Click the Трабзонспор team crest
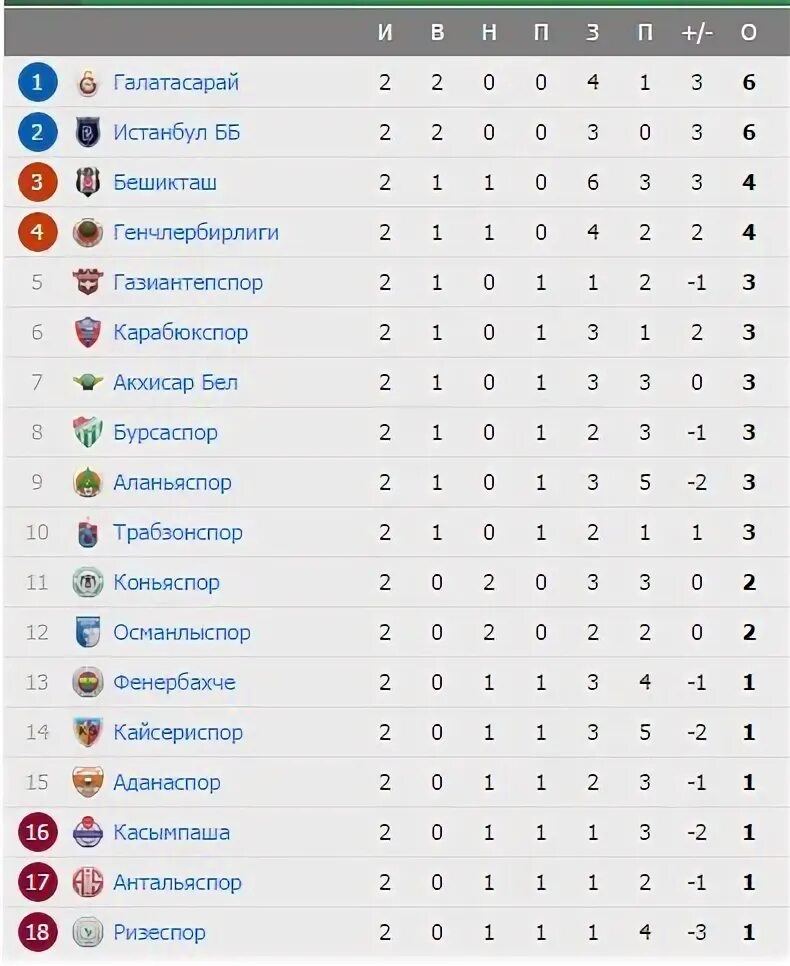Screen dimensions: 790x966 [88, 532]
